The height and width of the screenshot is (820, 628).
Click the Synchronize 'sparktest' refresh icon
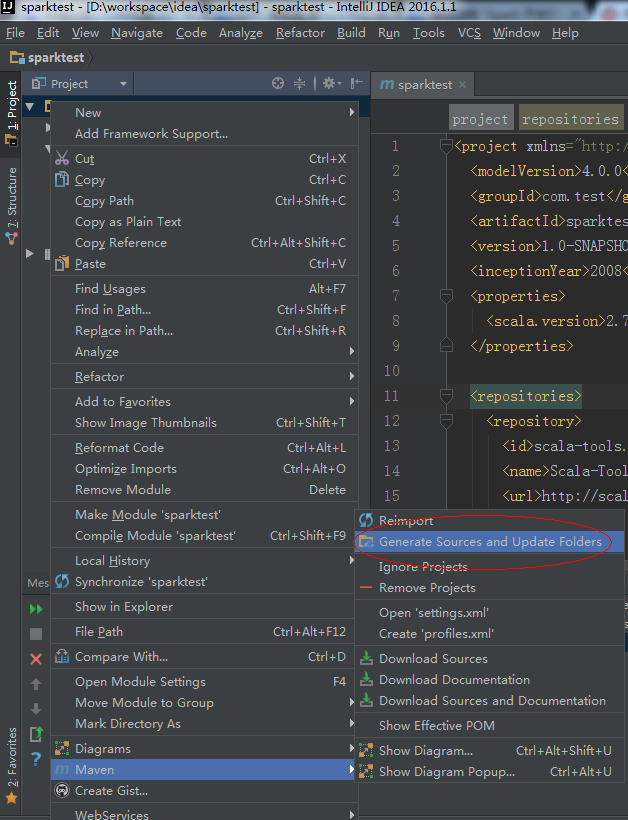(x=62, y=581)
